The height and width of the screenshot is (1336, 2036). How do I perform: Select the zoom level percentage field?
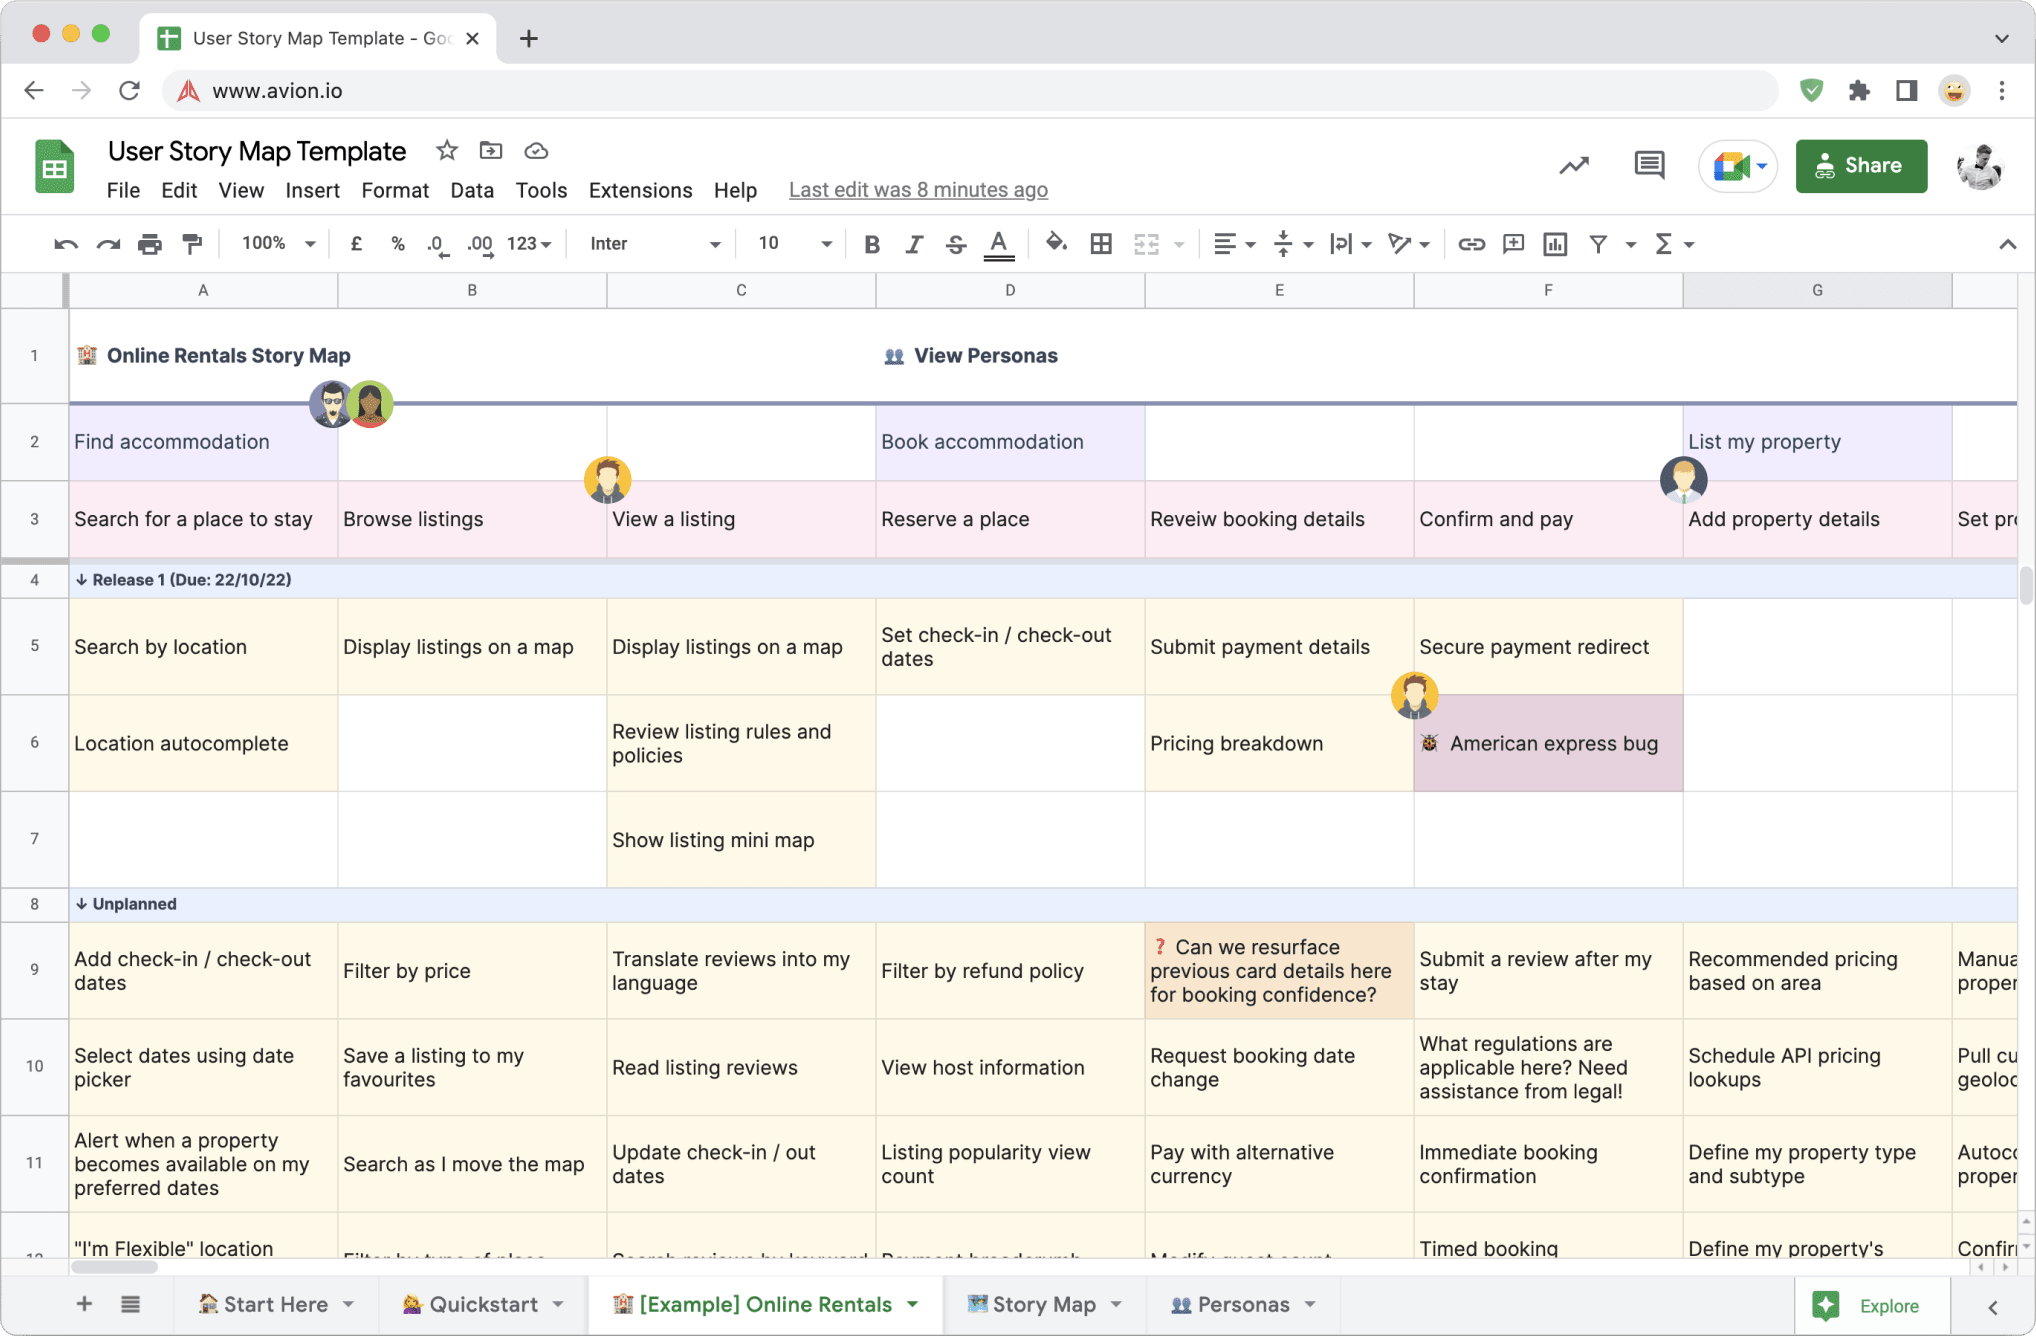(276, 243)
